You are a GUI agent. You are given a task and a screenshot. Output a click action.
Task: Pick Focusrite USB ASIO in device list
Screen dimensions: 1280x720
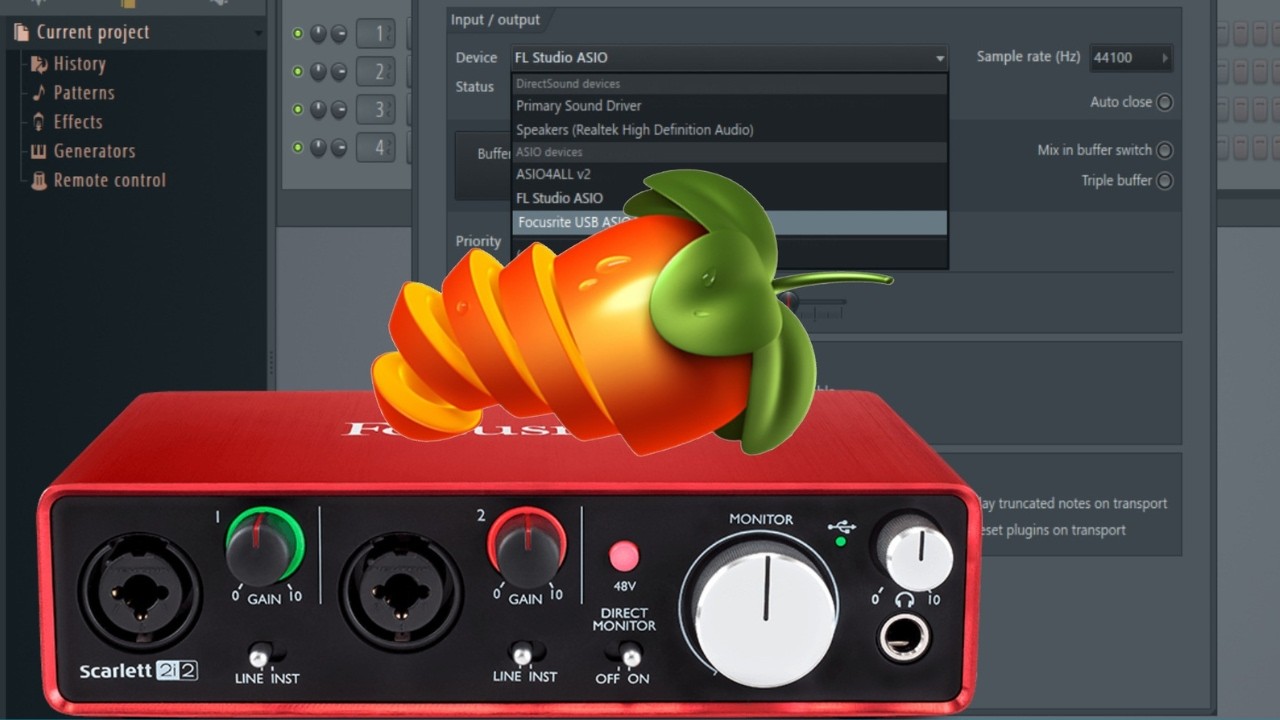[729, 222]
